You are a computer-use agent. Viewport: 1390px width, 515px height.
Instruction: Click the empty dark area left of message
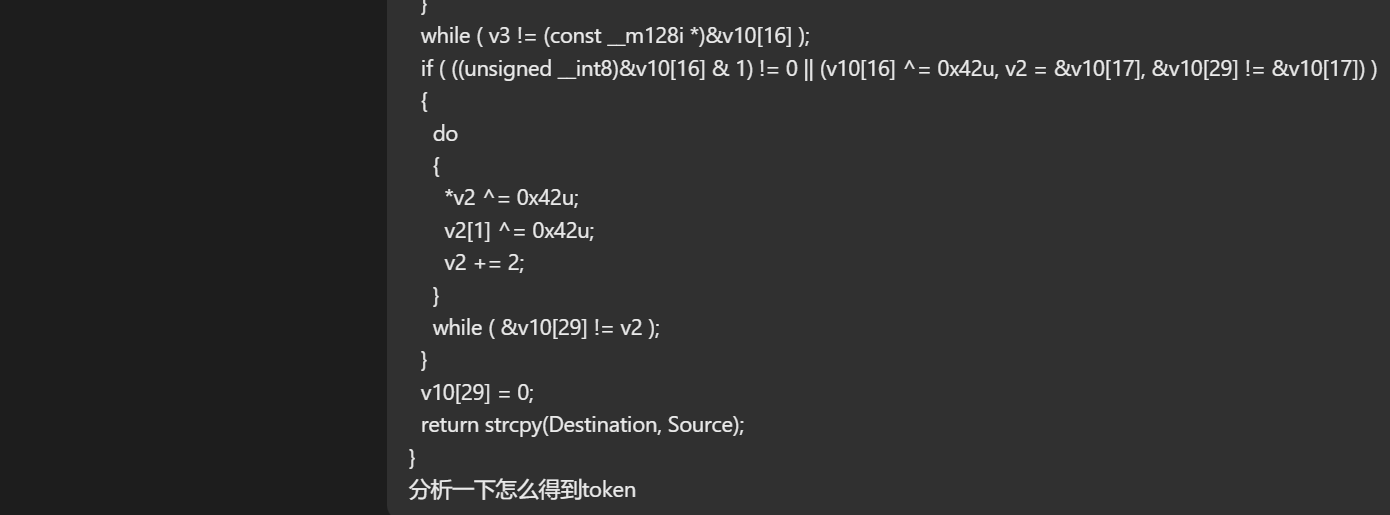(190, 260)
